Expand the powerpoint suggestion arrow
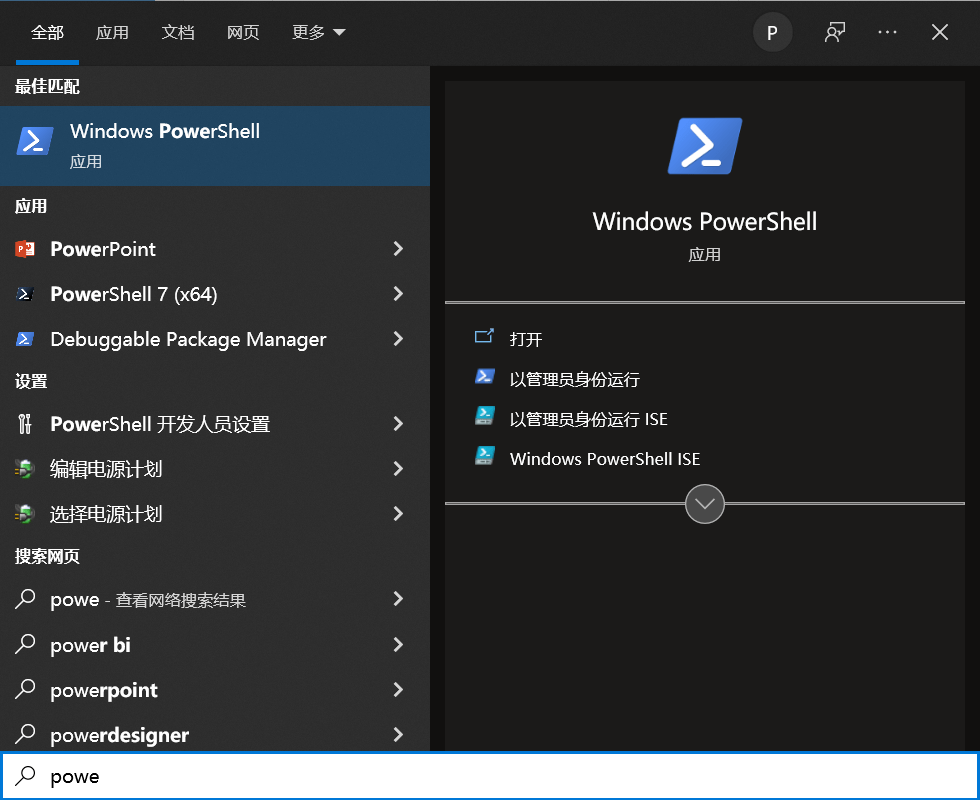The image size is (980, 800). [398, 689]
